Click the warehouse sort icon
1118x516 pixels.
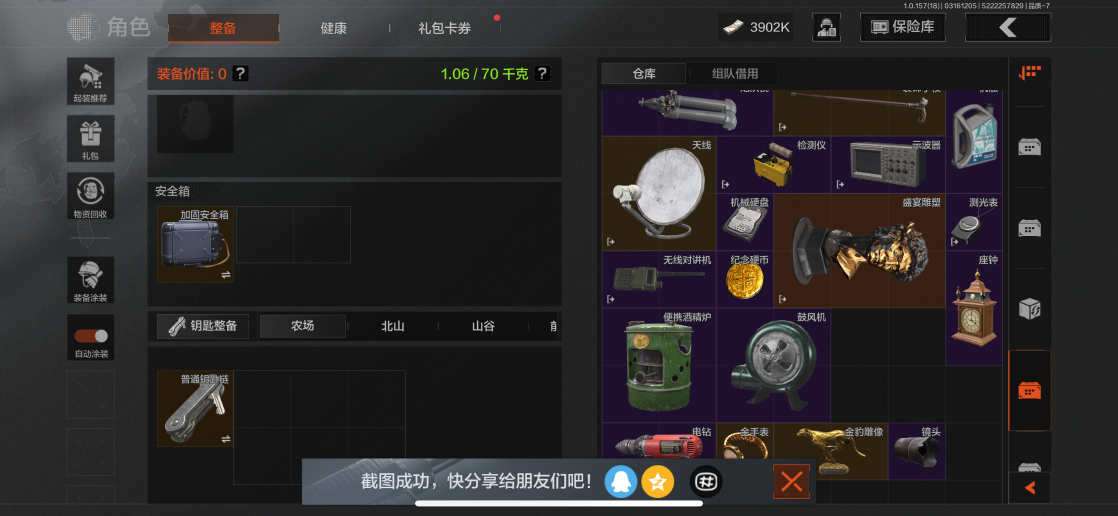pyautogui.click(x=1030, y=73)
